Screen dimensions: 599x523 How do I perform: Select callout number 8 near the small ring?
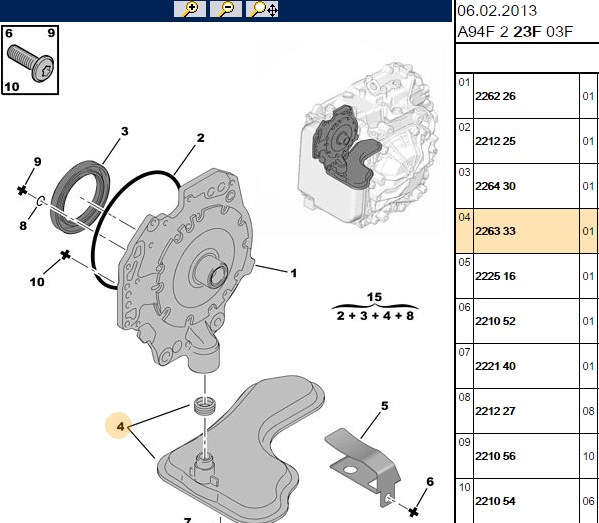coord(23,225)
